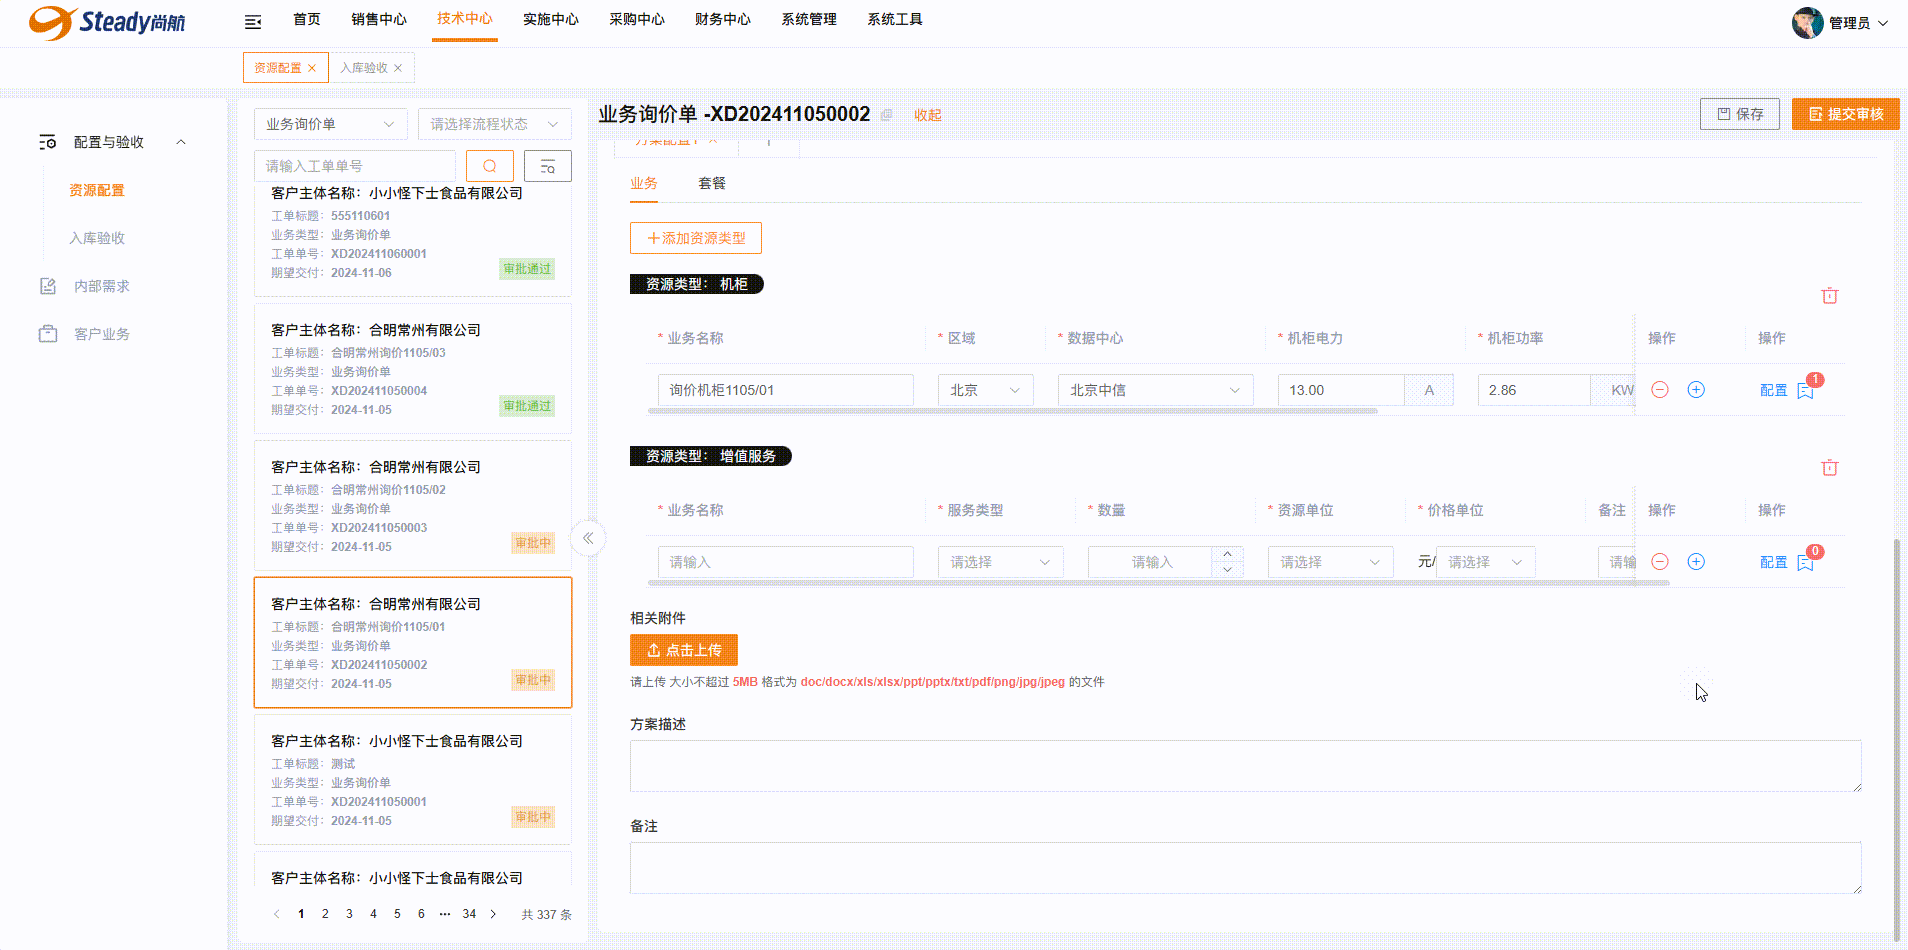1908x950 pixels.
Task: Open the 财务中心 top menu
Action: [x=723, y=20]
